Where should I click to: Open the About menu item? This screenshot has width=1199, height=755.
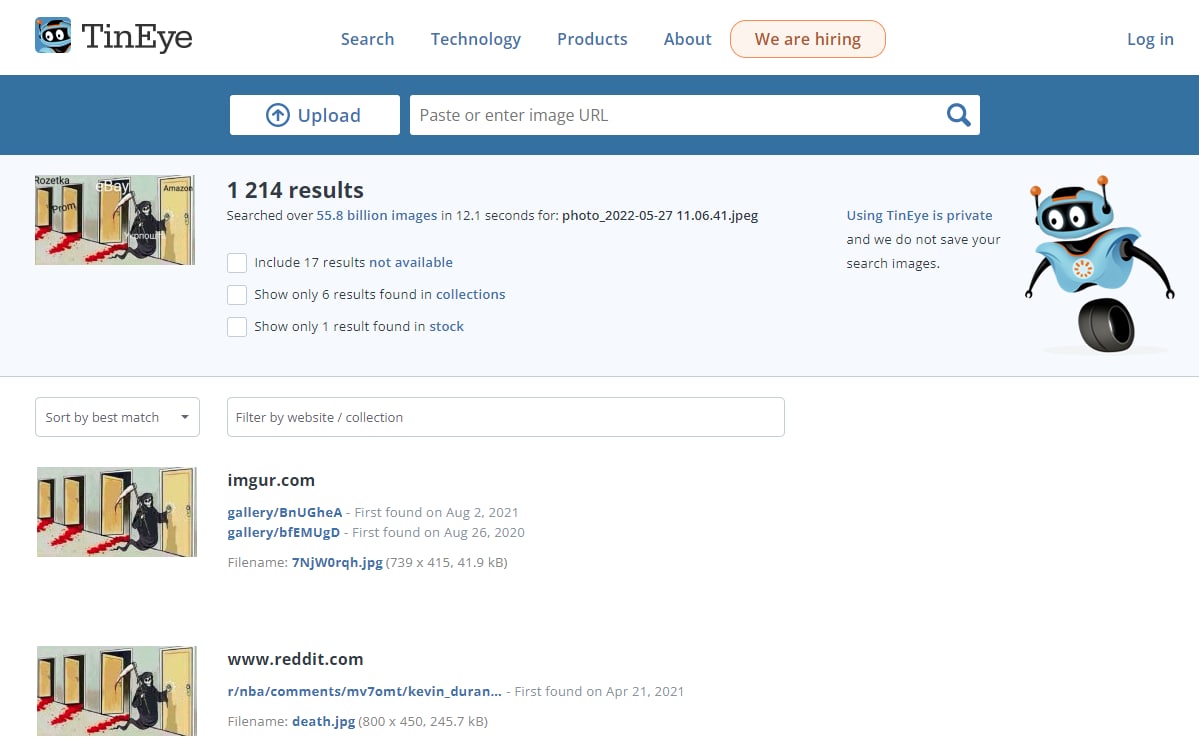click(687, 39)
